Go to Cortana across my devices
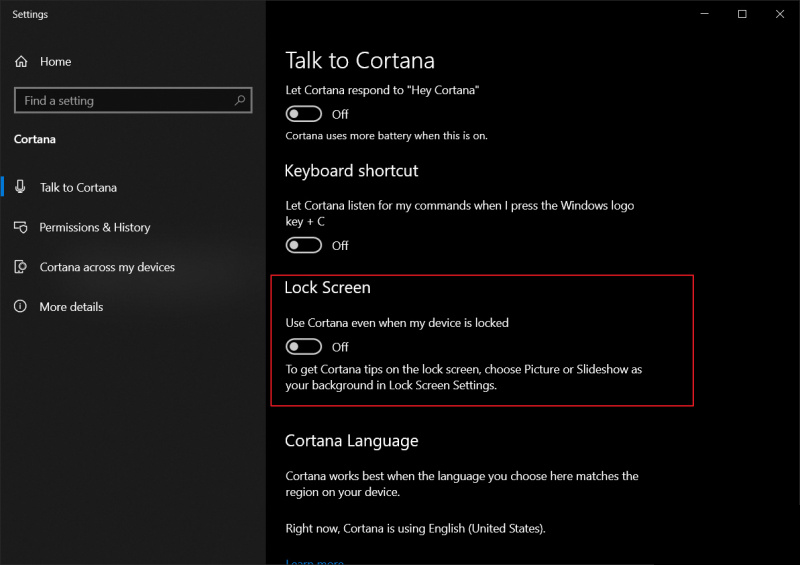800x565 pixels. (107, 267)
